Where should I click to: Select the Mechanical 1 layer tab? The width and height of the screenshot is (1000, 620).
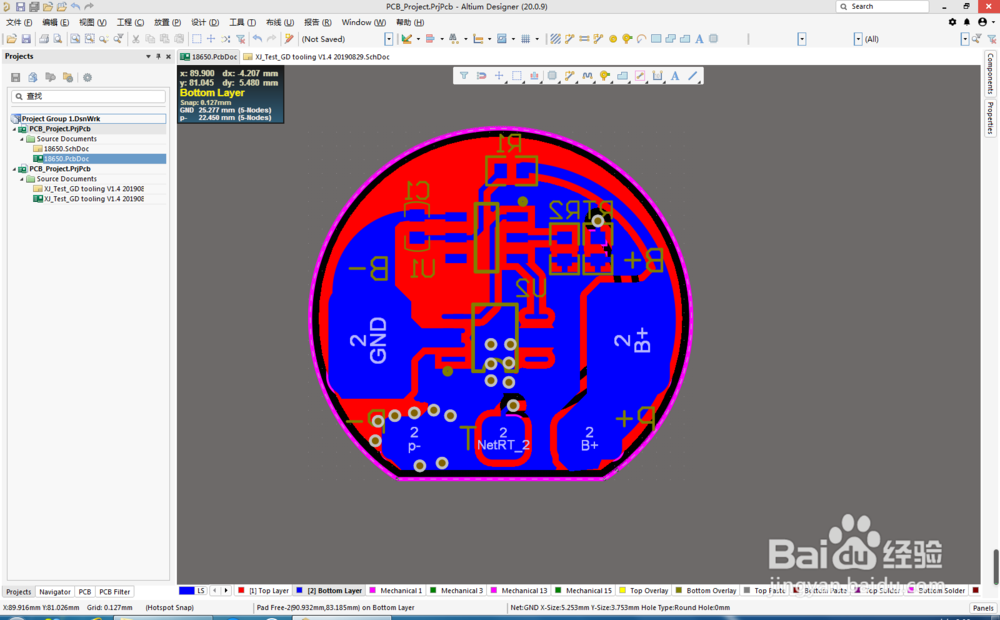click(x=395, y=591)
